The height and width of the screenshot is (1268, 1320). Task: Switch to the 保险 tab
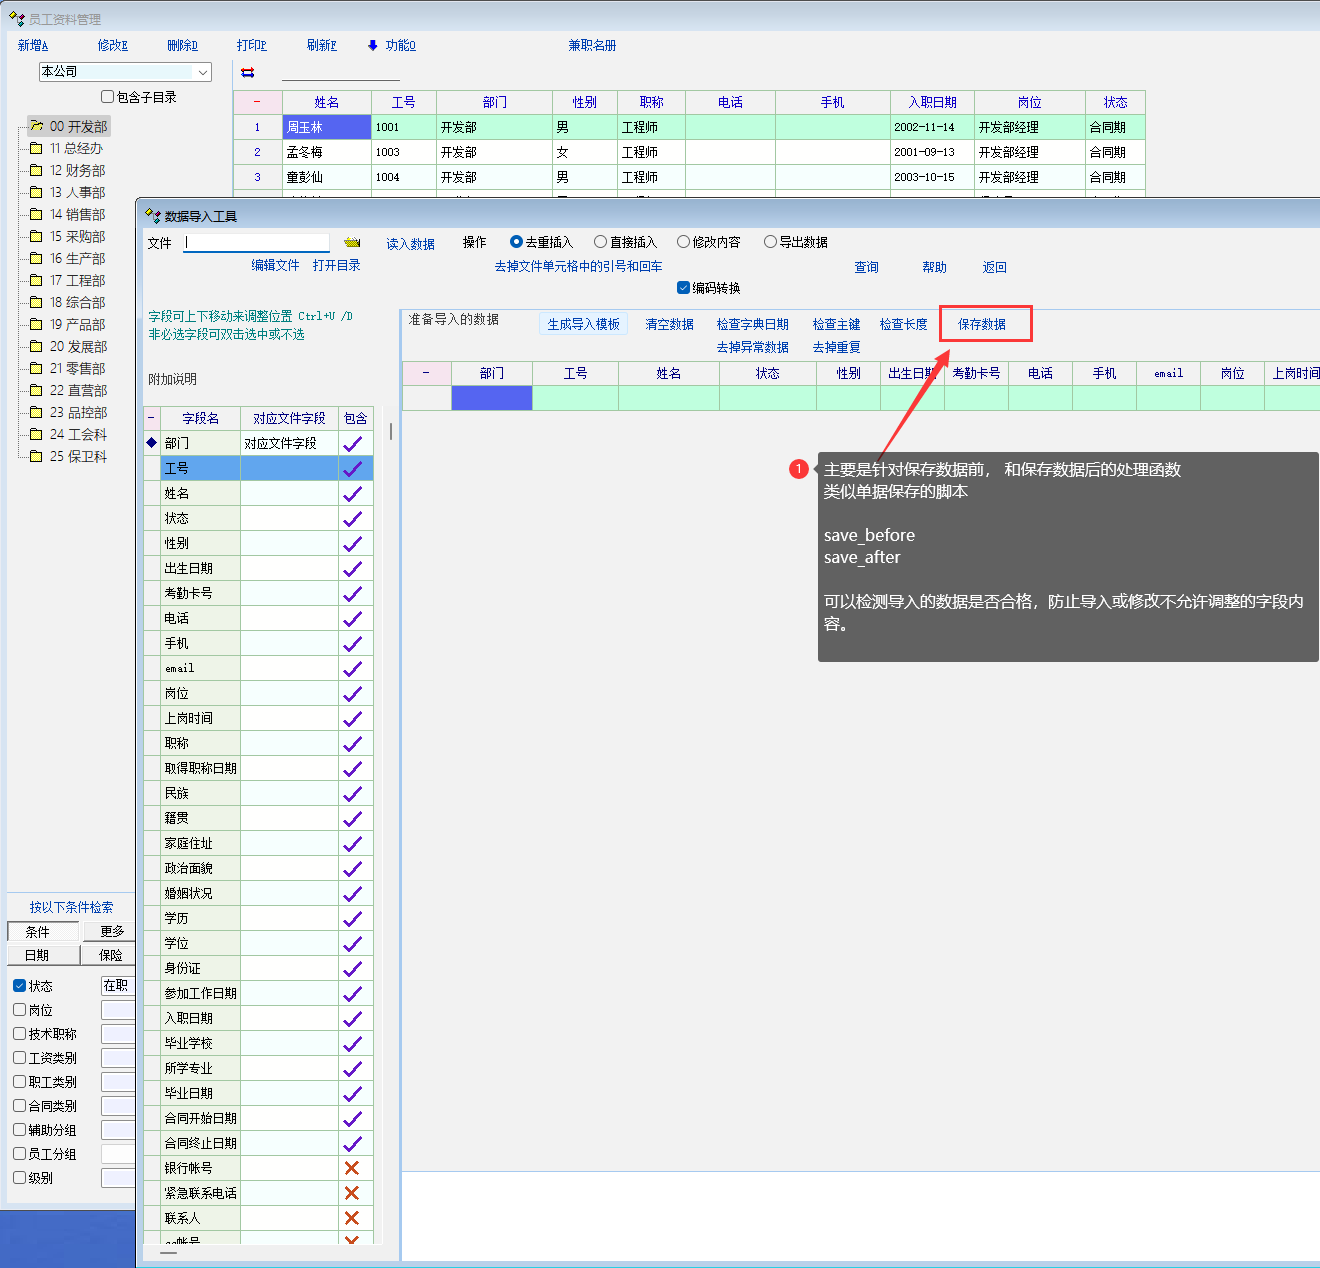110,955
